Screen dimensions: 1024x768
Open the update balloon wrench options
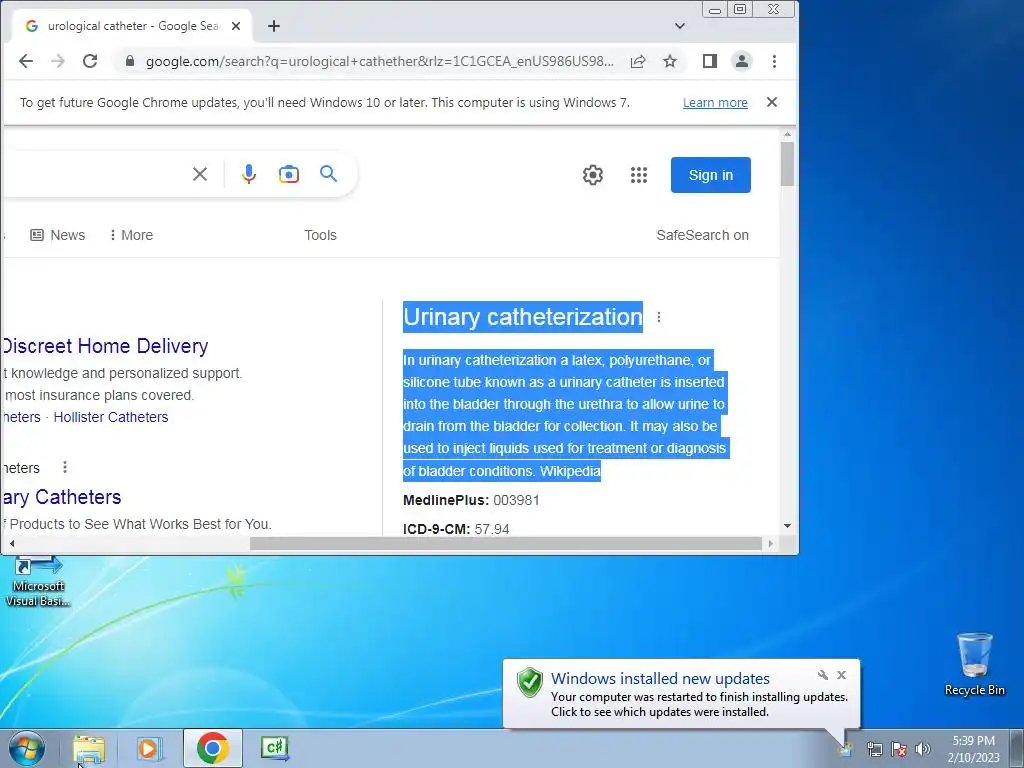(823, 675)
